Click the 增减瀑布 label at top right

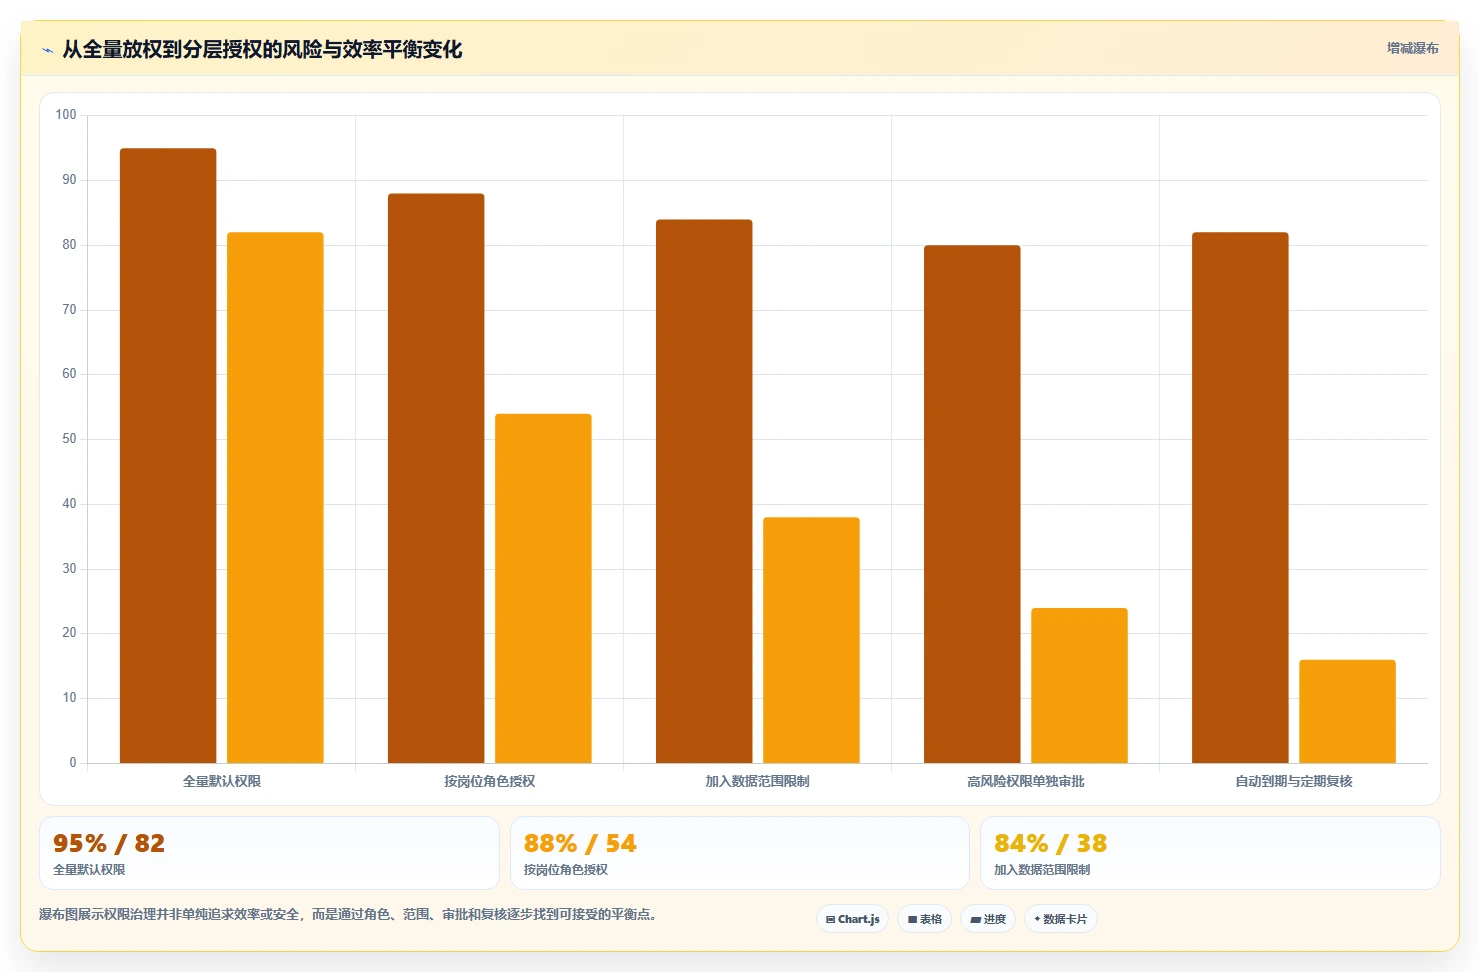click(x=1412, y=48)
